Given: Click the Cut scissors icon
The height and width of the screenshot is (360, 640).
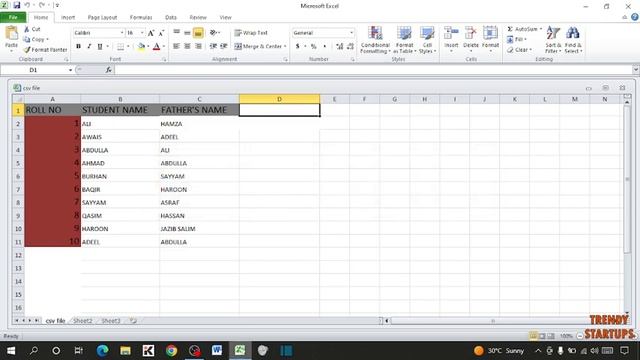Looking at the screenshot, I should click(x=27, y=29).
